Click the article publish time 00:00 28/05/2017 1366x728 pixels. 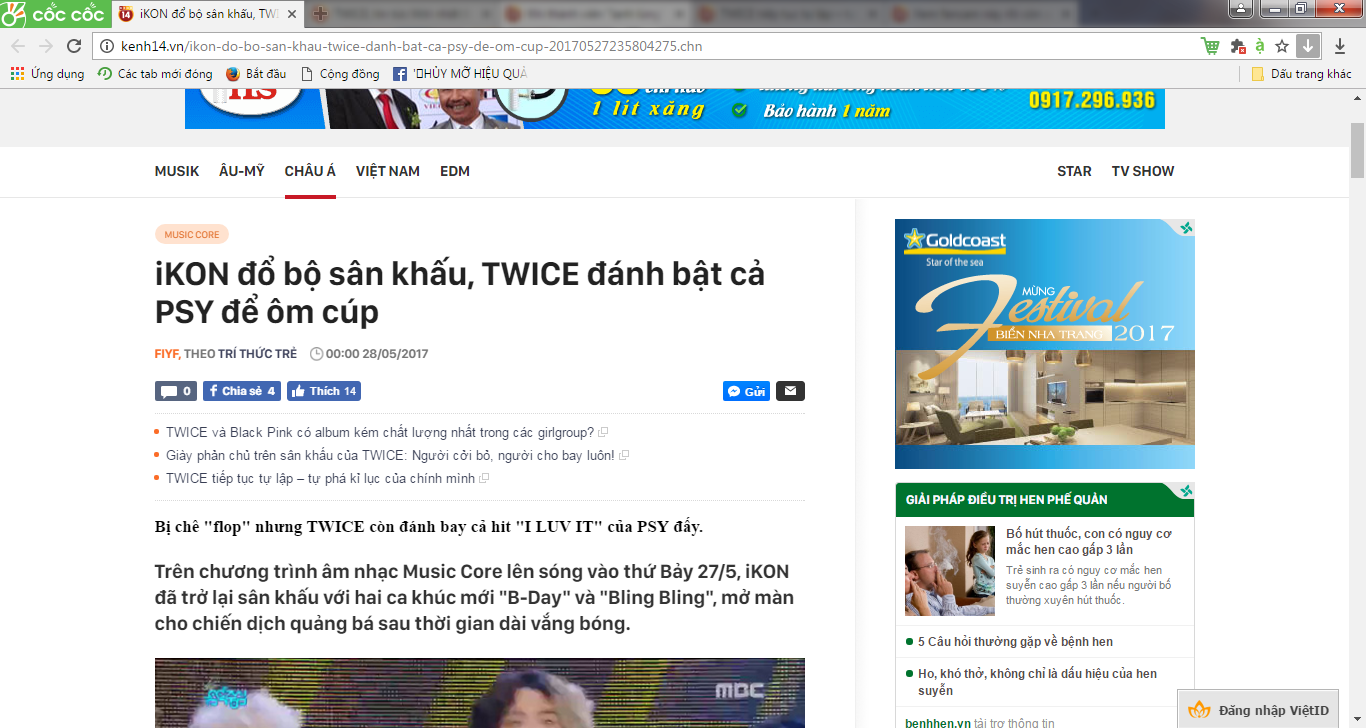click(x=377, y=354)
